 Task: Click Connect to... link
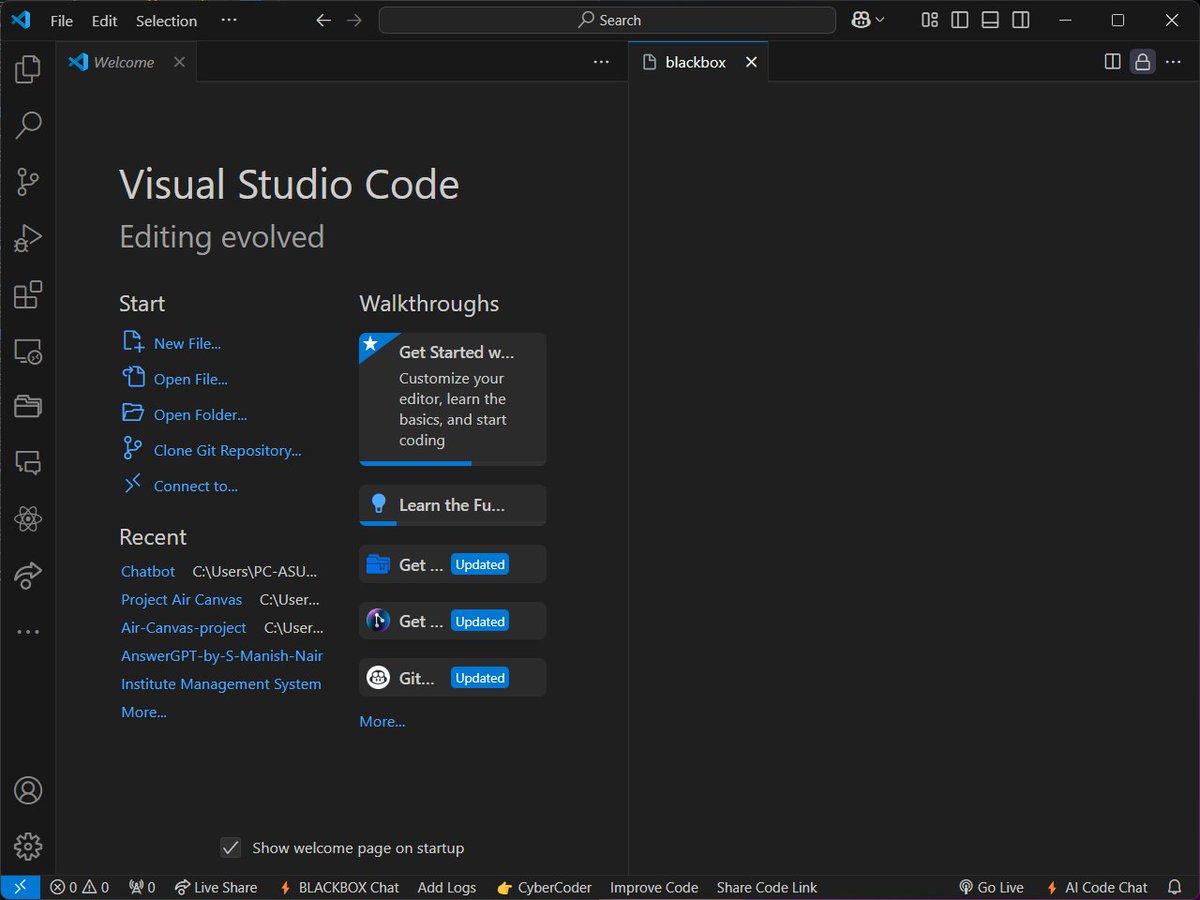195,486
